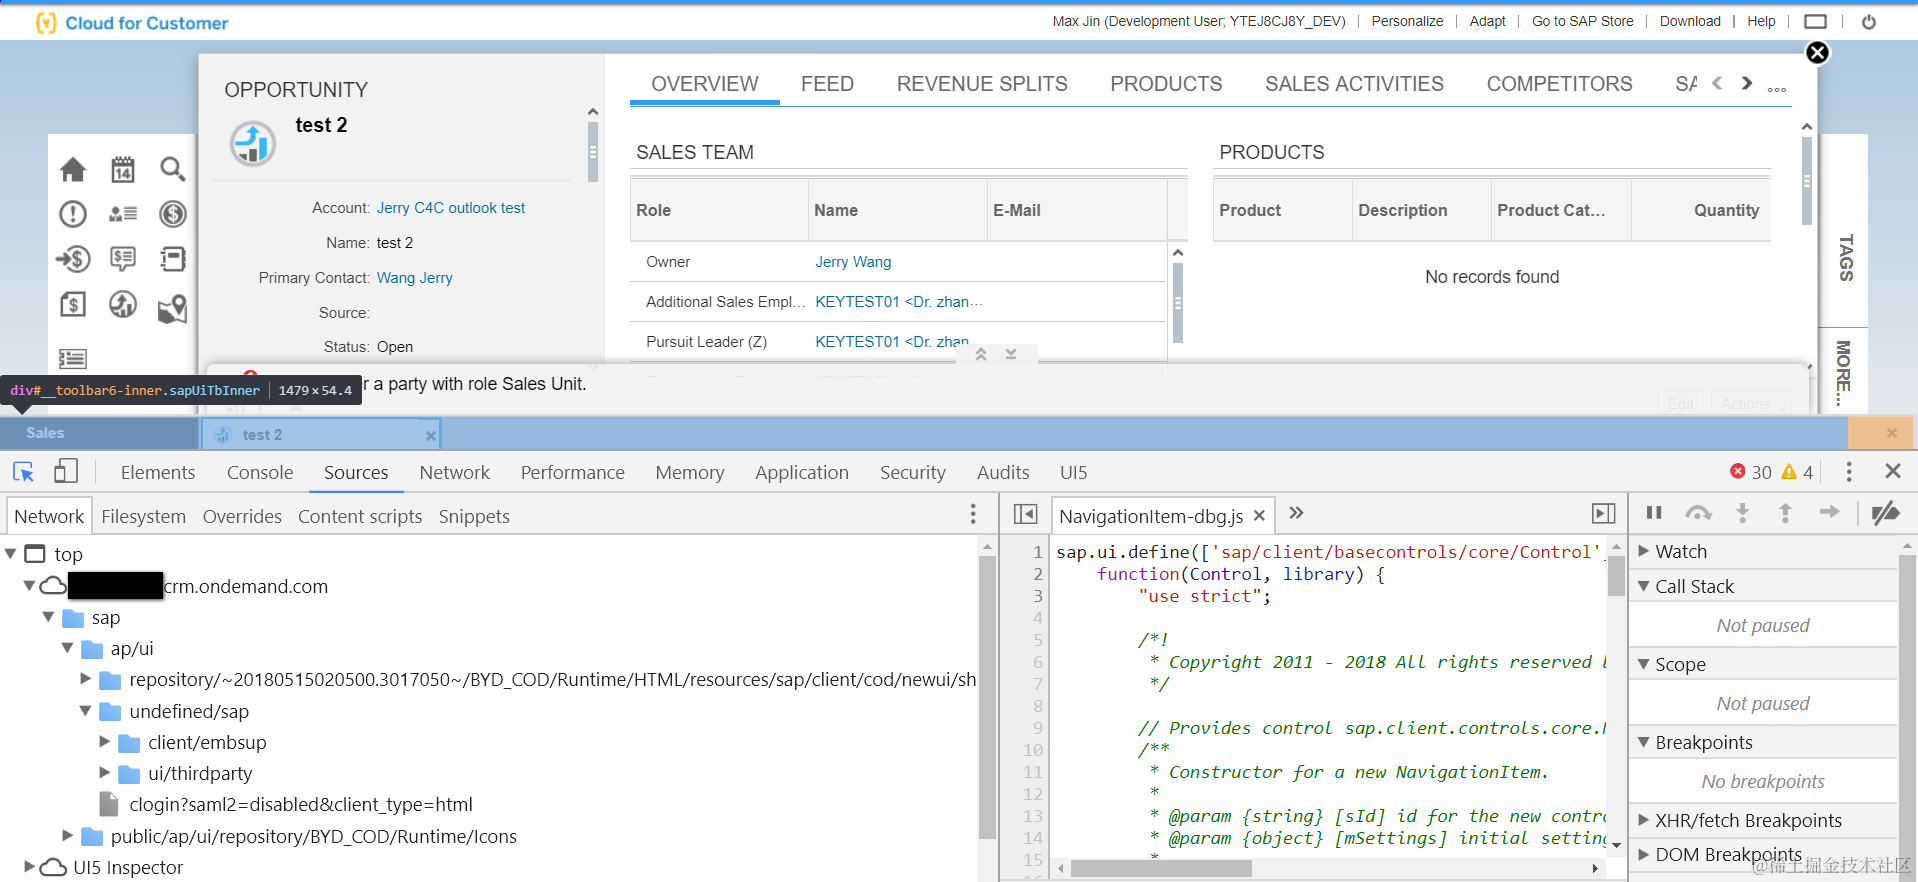The image size is (1918, 882).
Task: Open the dollar document icon
Action: (73, 304)
